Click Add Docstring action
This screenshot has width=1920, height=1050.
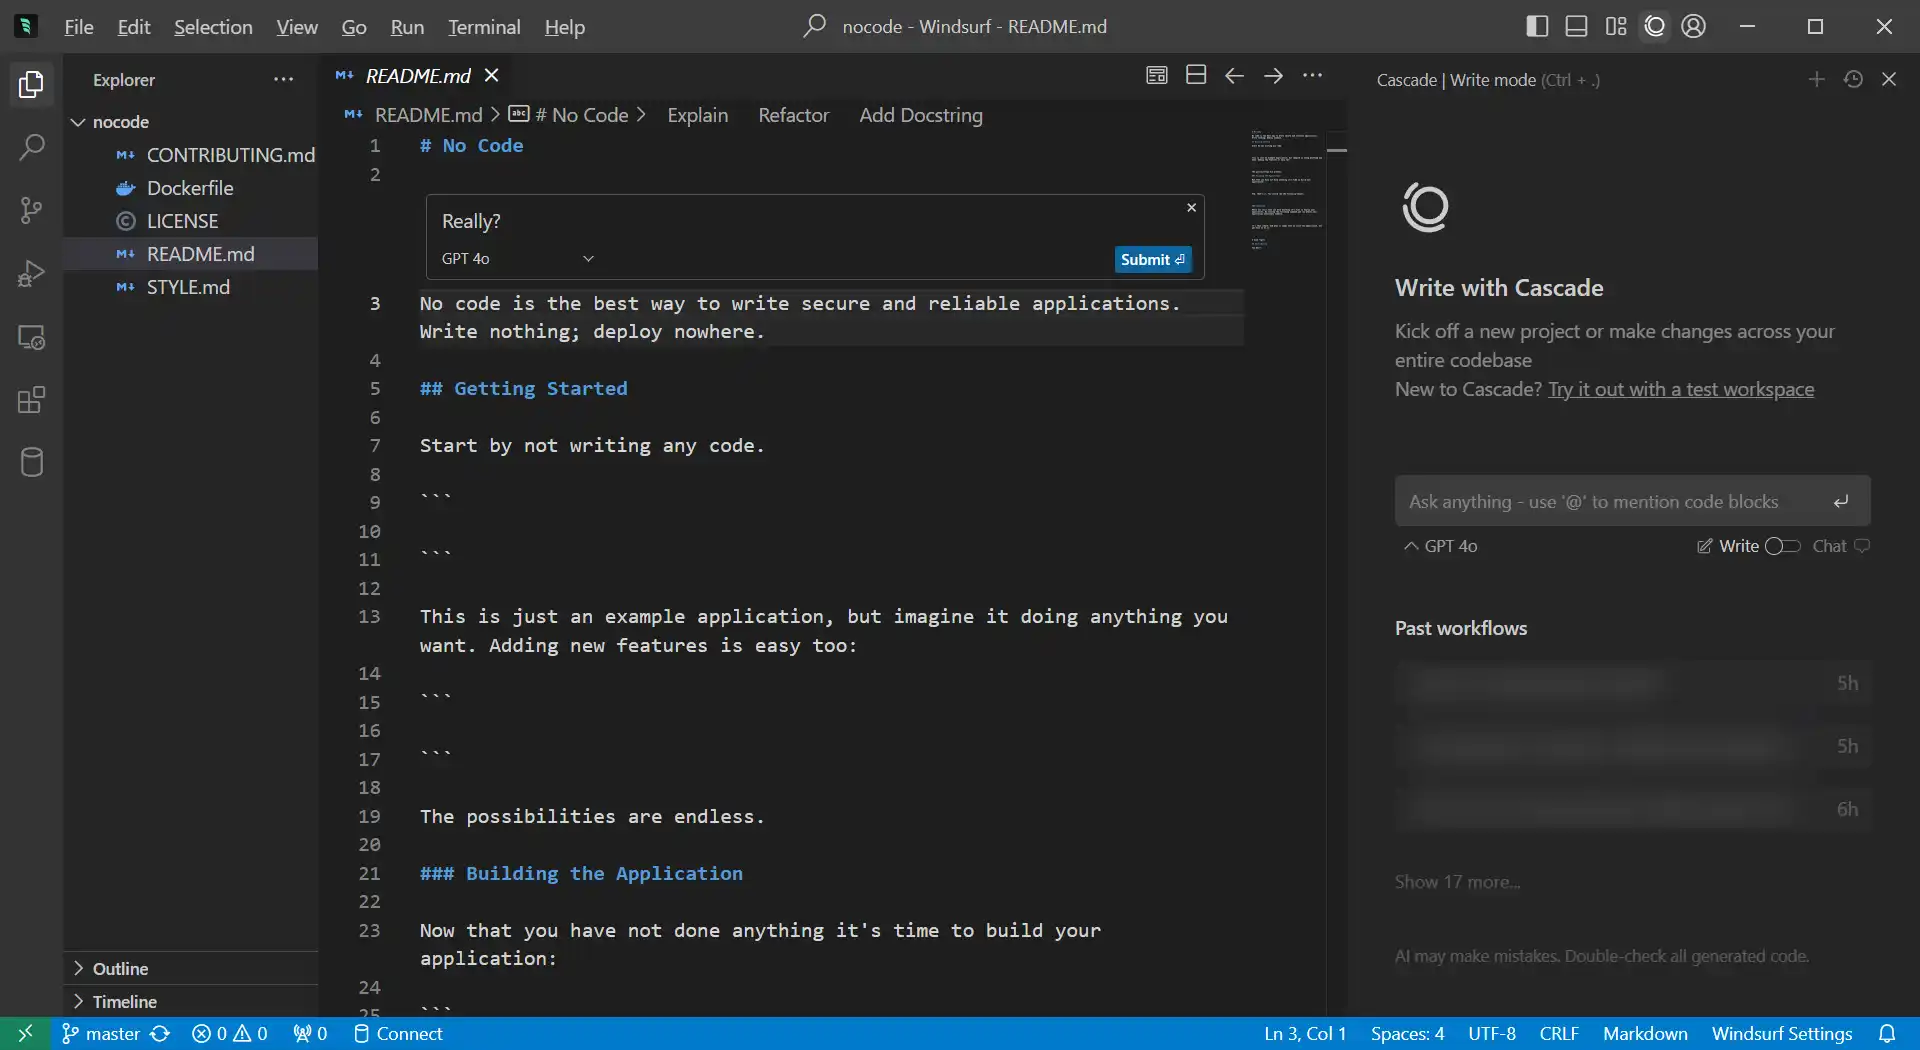tap(921, 115)
